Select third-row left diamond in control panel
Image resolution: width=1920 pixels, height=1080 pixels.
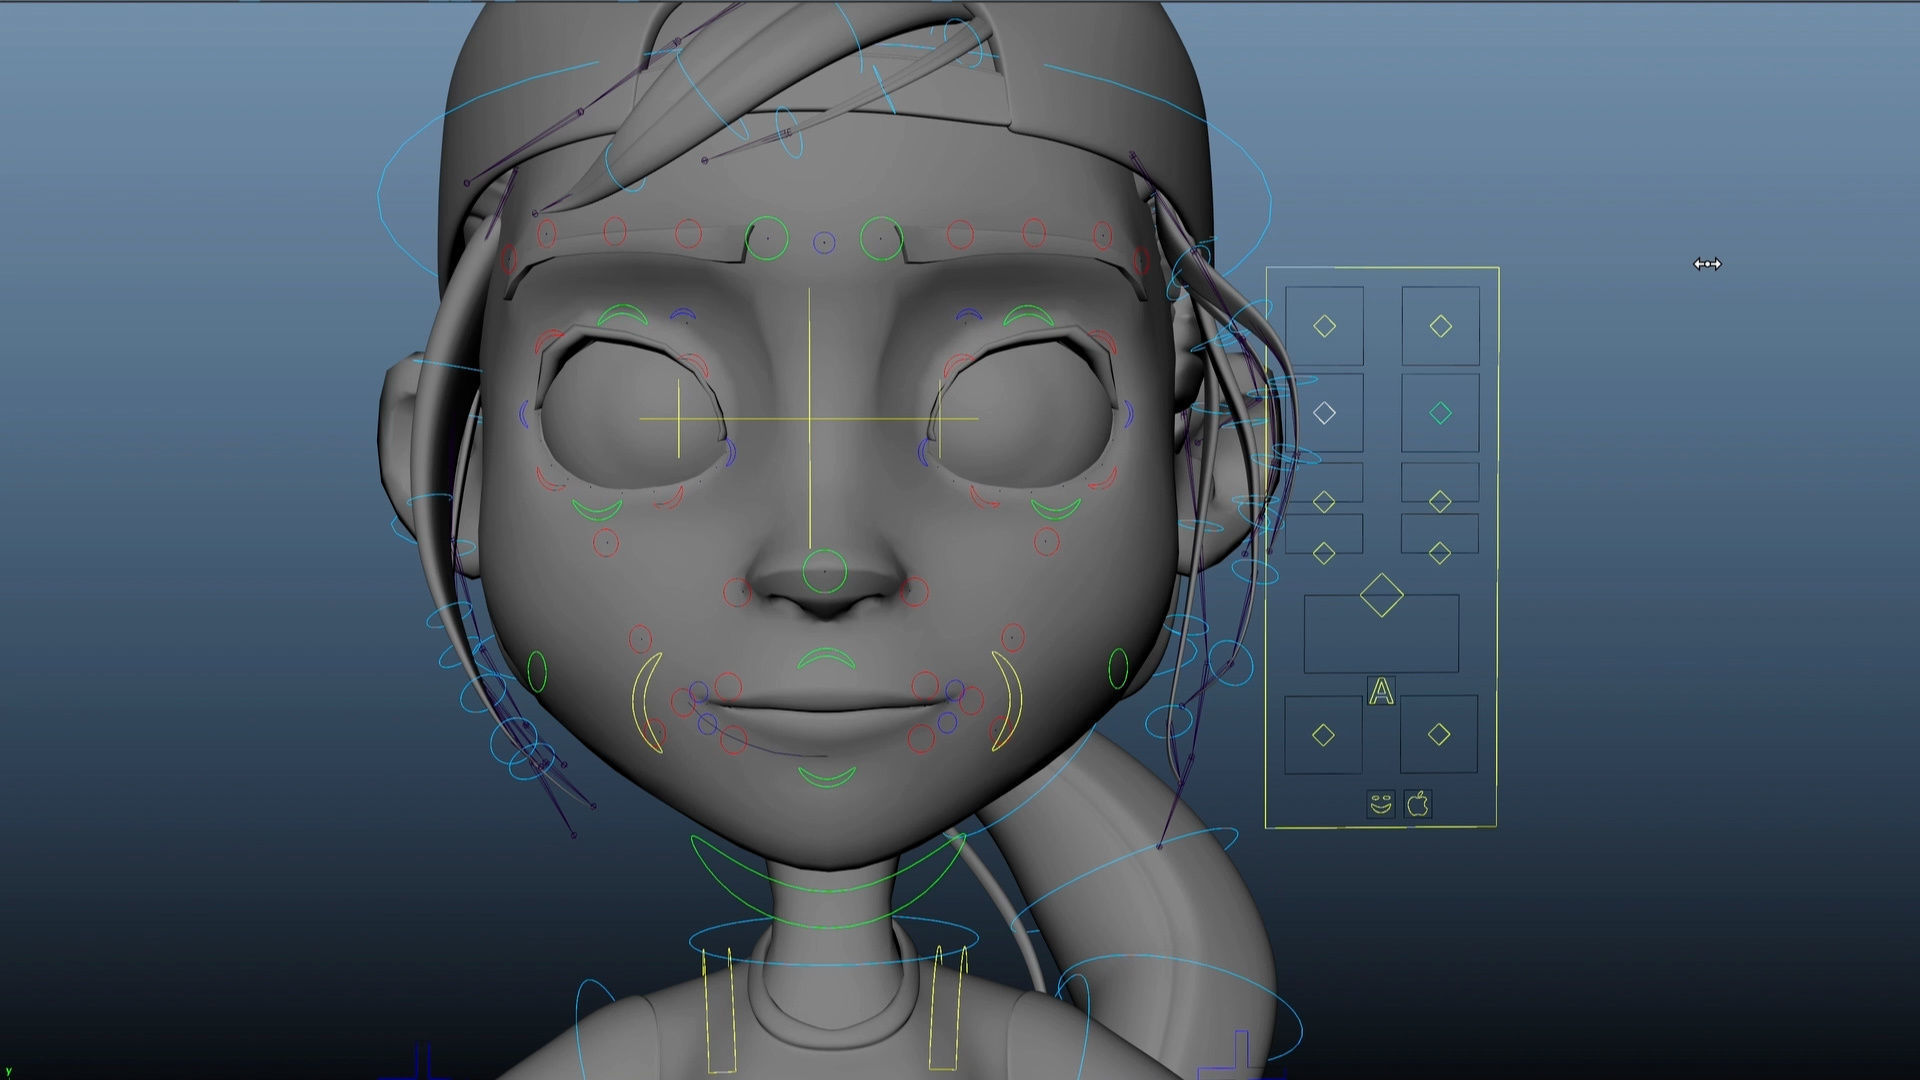coord(1324,502)
